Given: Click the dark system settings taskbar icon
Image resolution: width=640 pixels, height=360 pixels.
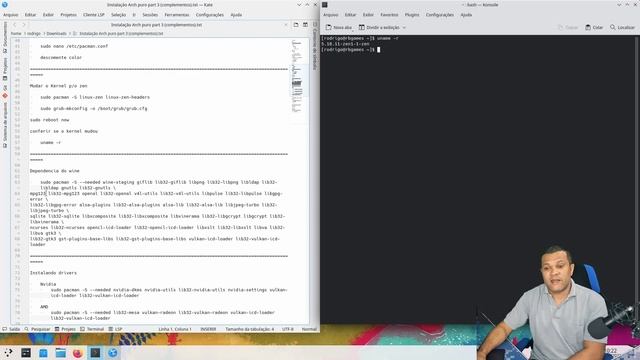Looking at the screenshot, I should [26, 352].
